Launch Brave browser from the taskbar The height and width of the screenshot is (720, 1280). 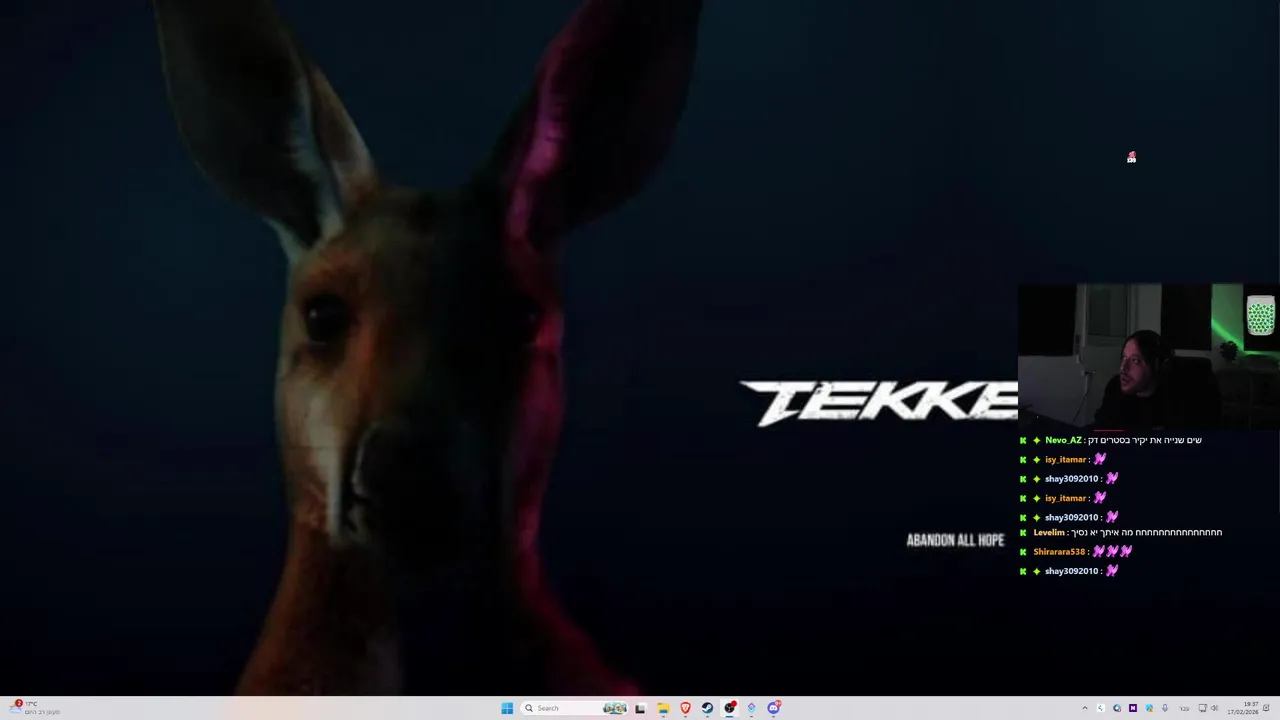[x=685, y=708]
